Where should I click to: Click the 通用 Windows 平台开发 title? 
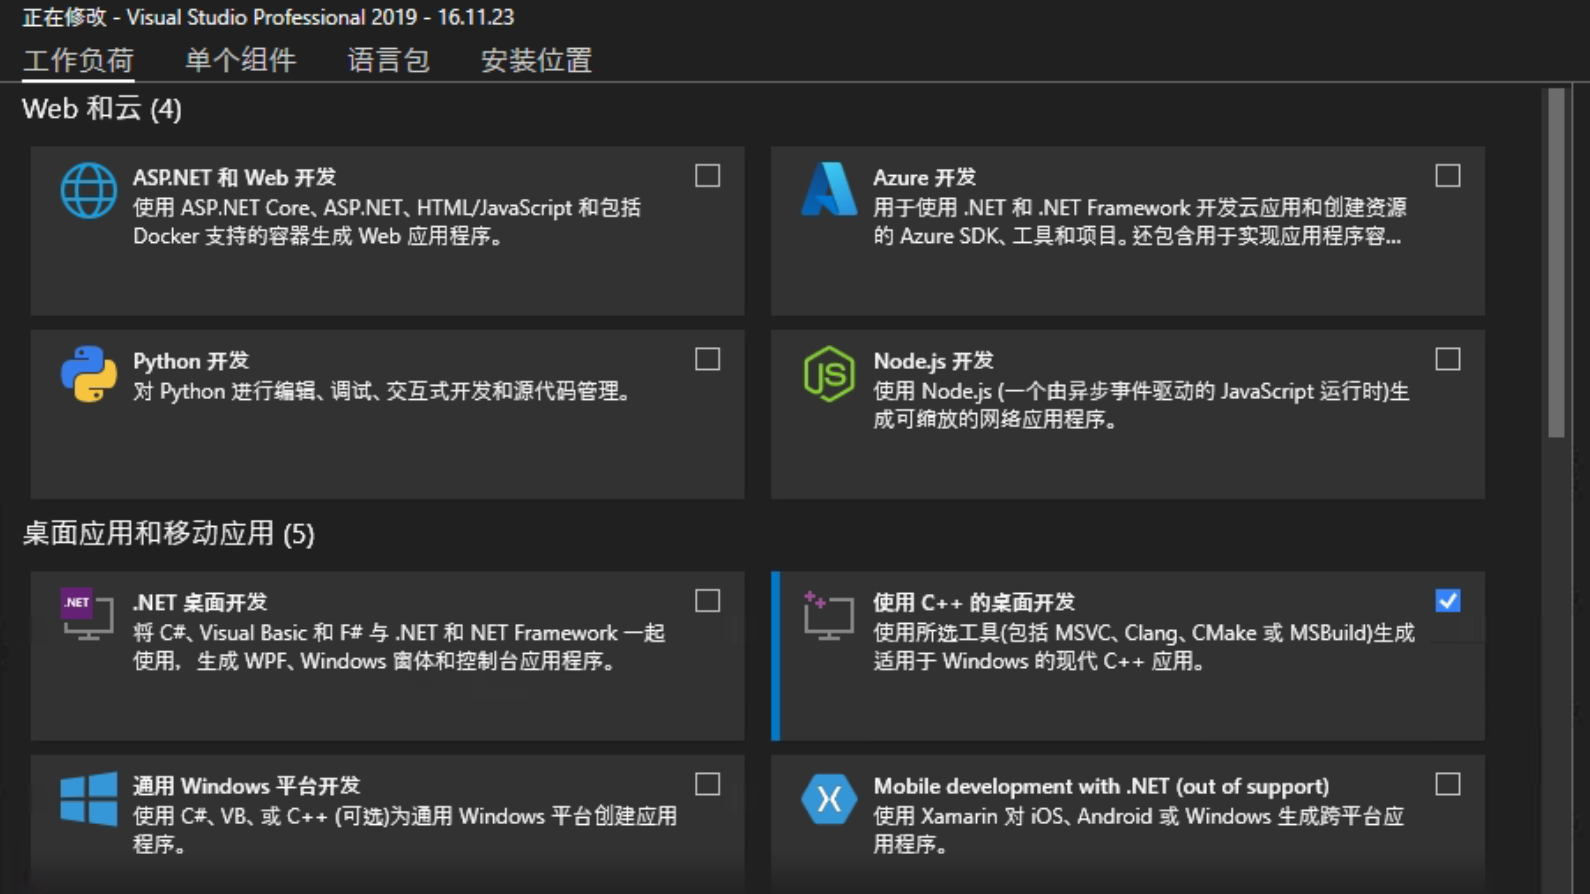tap(247, 786)
